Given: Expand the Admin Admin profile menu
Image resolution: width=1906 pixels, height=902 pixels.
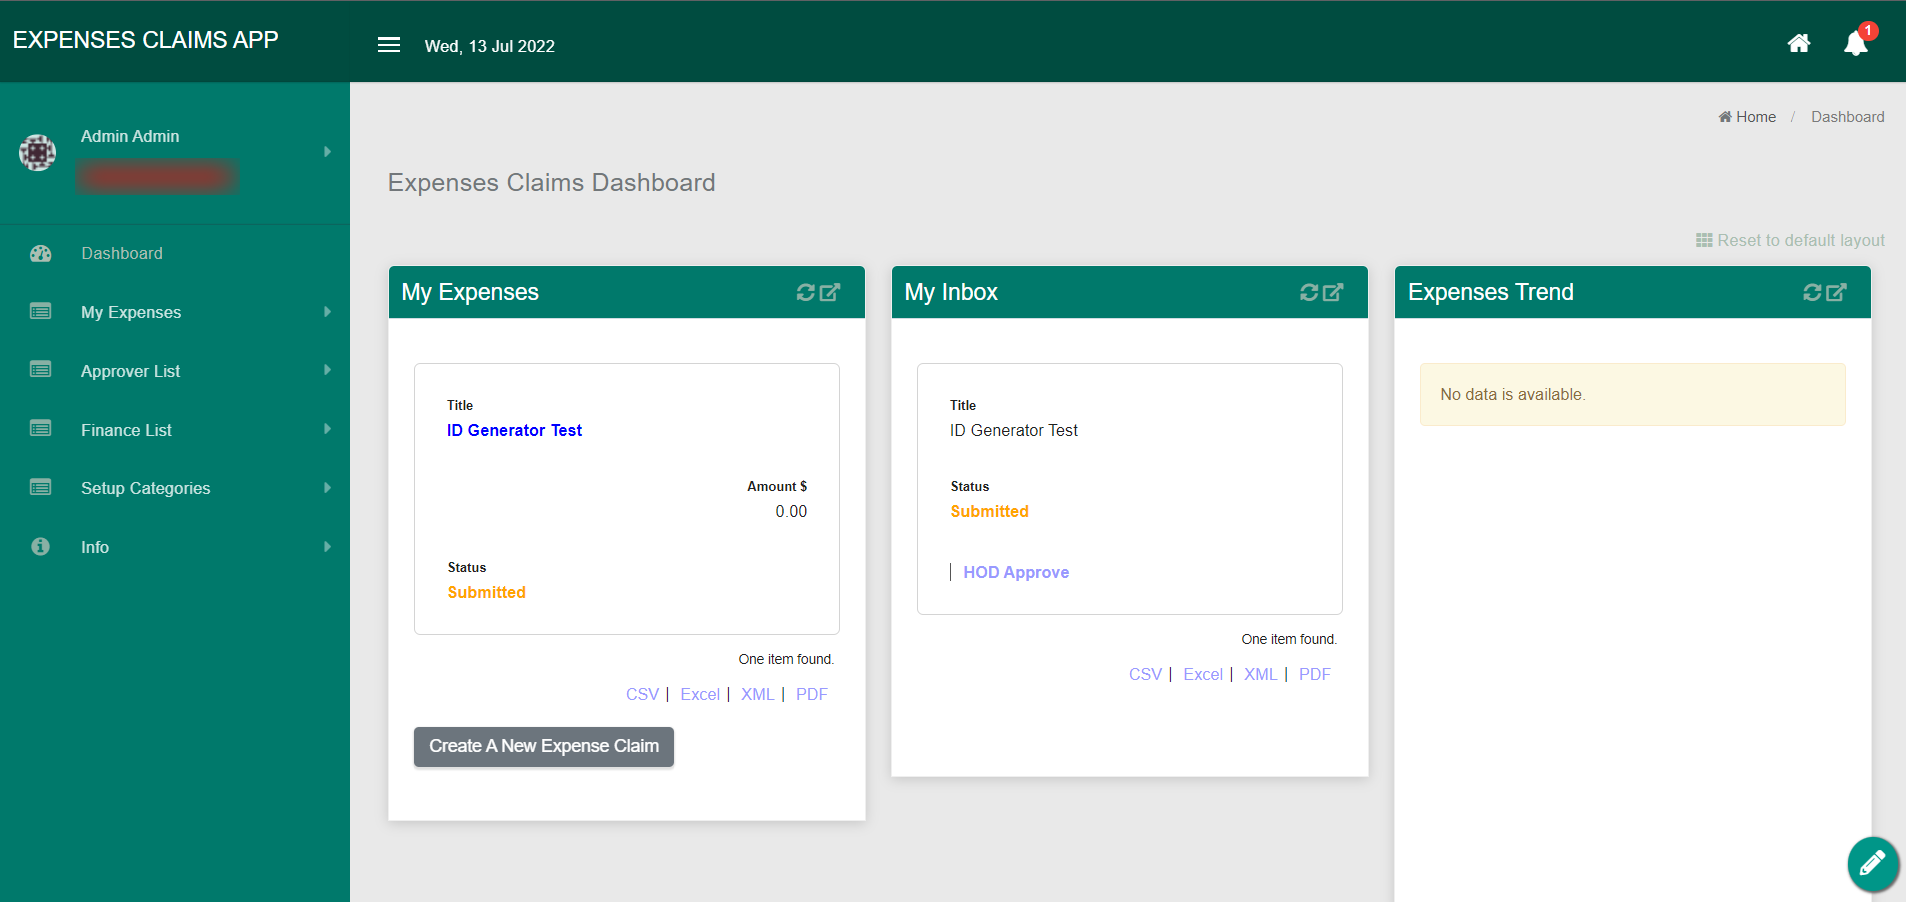Looking at the screenshot, I should [x=327, y=152].
